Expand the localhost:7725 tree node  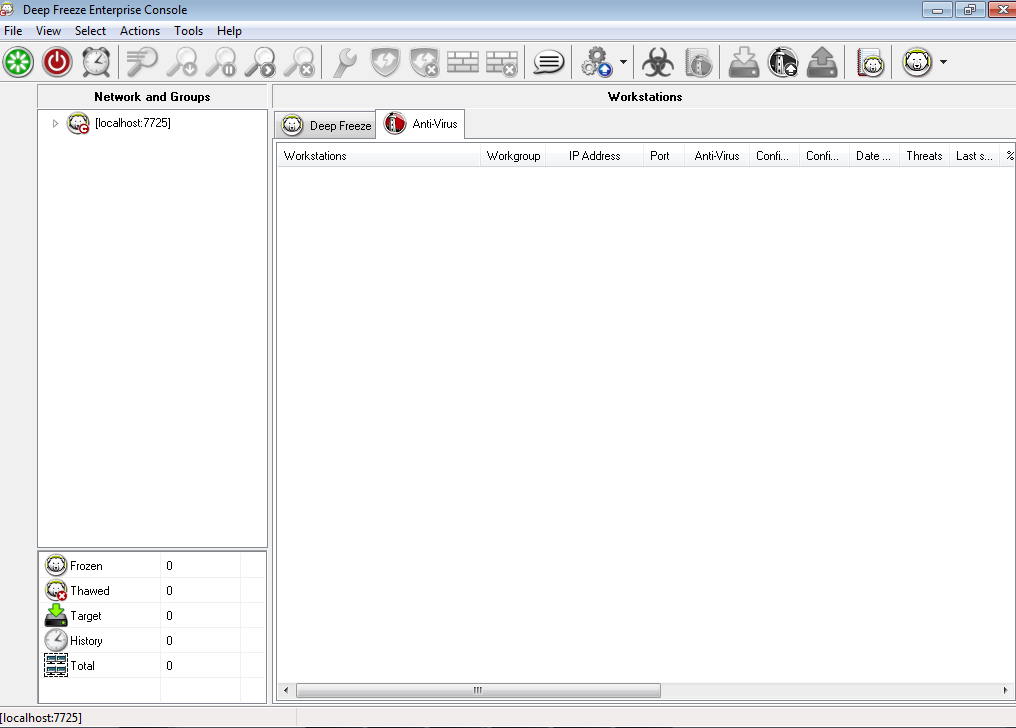point(55,124)
